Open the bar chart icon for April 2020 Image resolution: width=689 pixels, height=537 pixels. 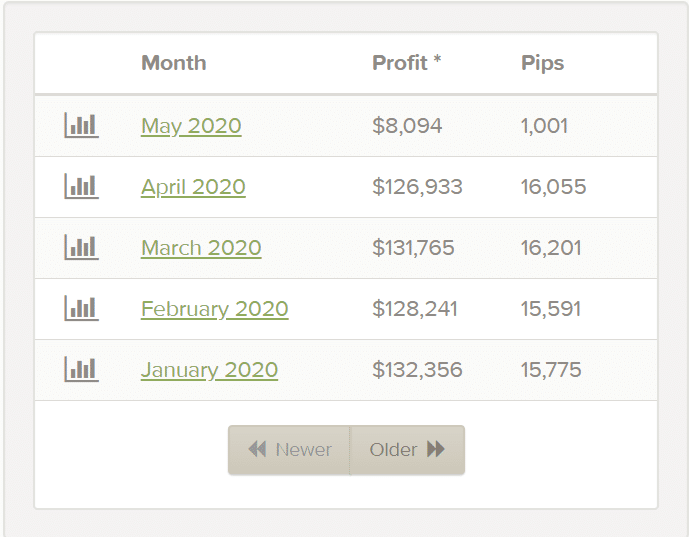pyautogui.click(x=81, y=186)
